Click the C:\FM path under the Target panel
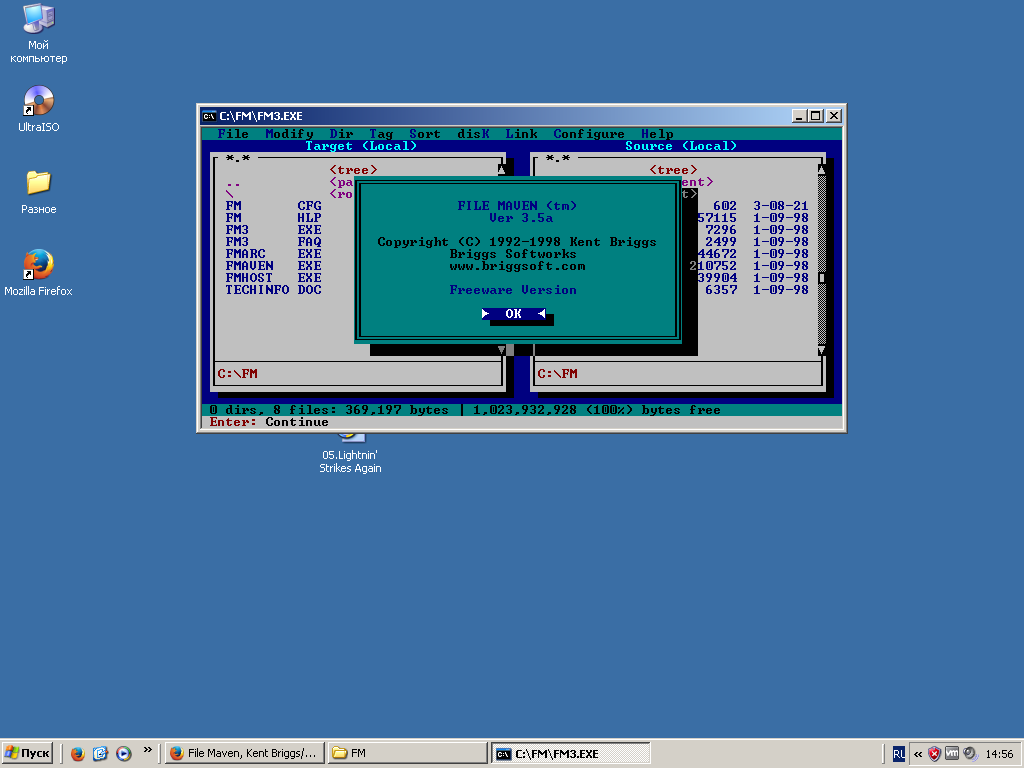 (238, 374)
